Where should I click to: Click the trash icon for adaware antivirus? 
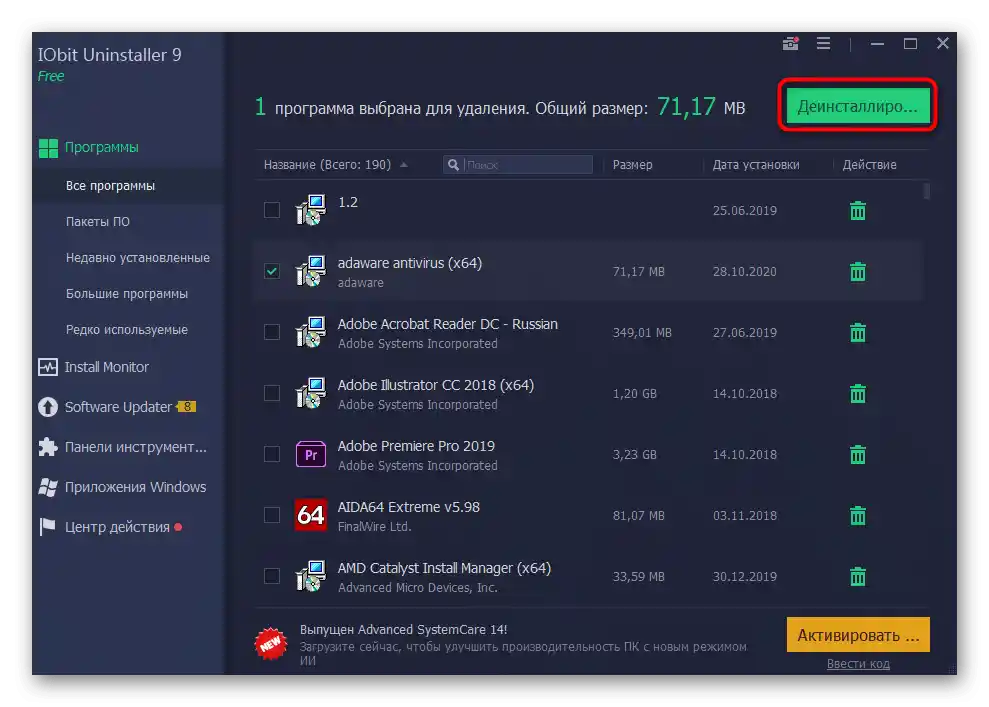857,272
